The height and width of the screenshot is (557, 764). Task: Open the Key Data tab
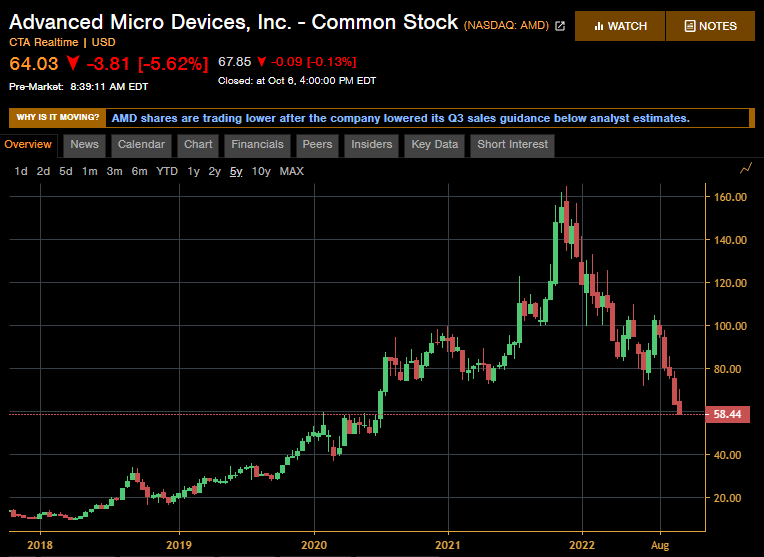tap(435, 145)
